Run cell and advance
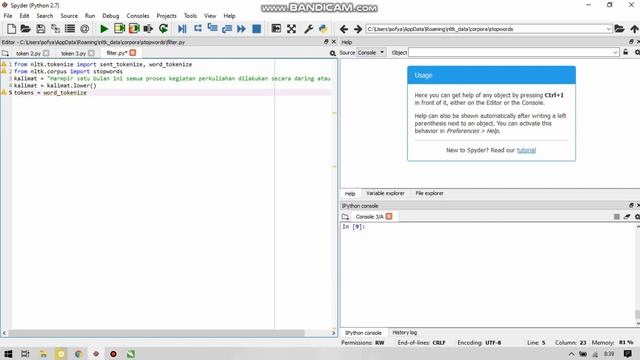This screenshot has height=360, width=640. pos(134,29)
